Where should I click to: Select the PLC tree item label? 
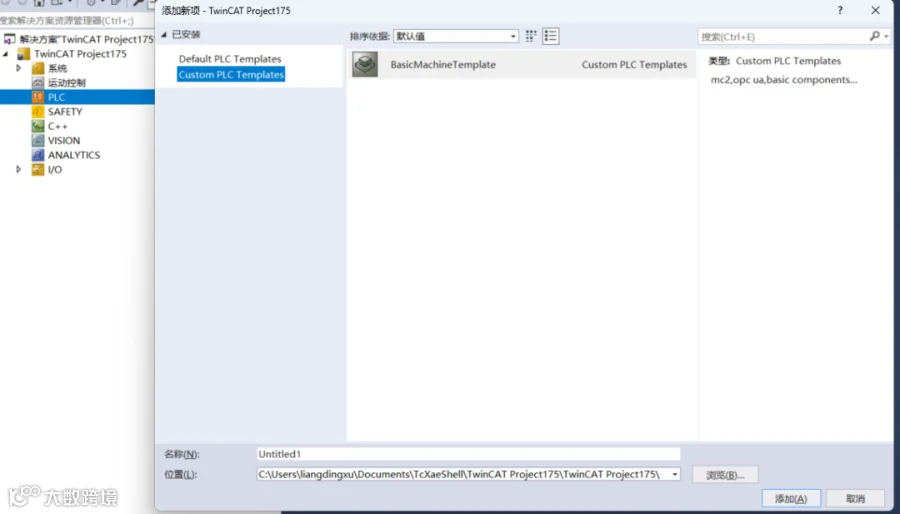(56, 98)
